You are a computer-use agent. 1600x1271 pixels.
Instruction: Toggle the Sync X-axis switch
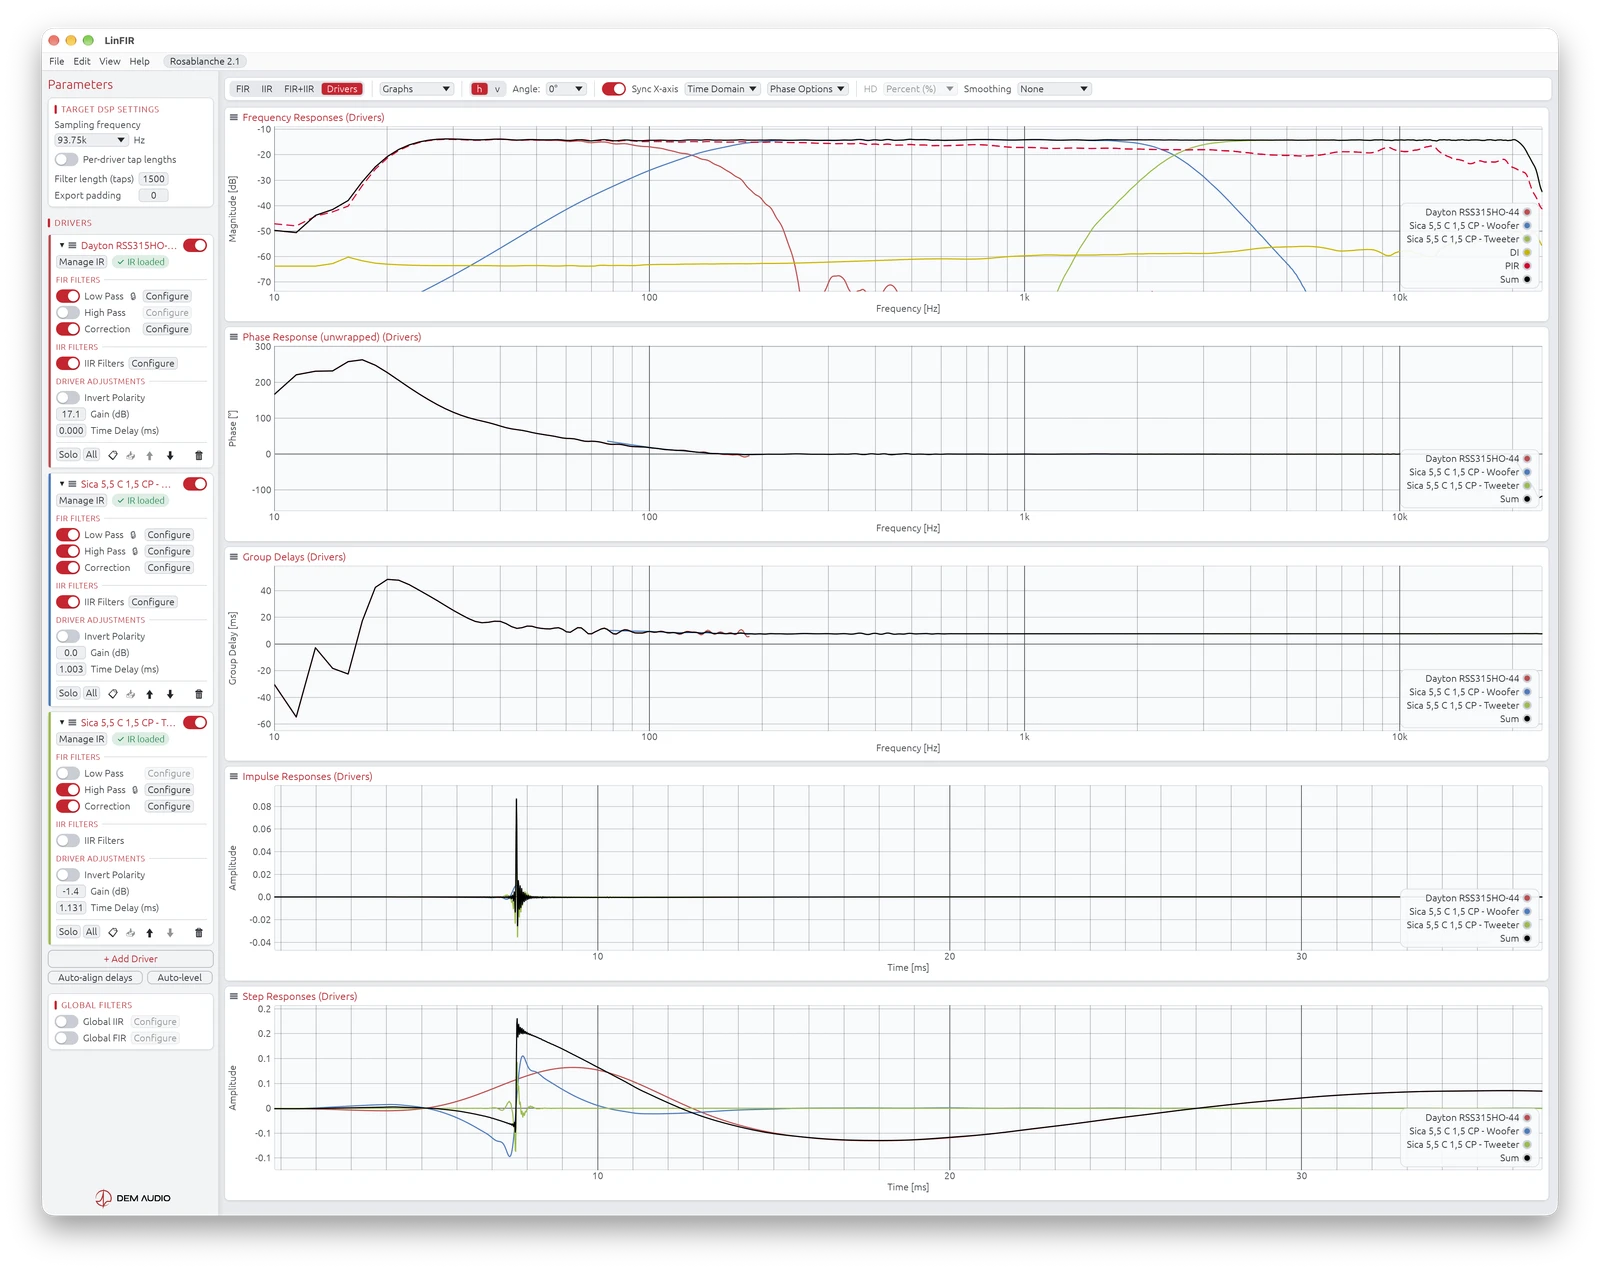click(x=614, y=89)
